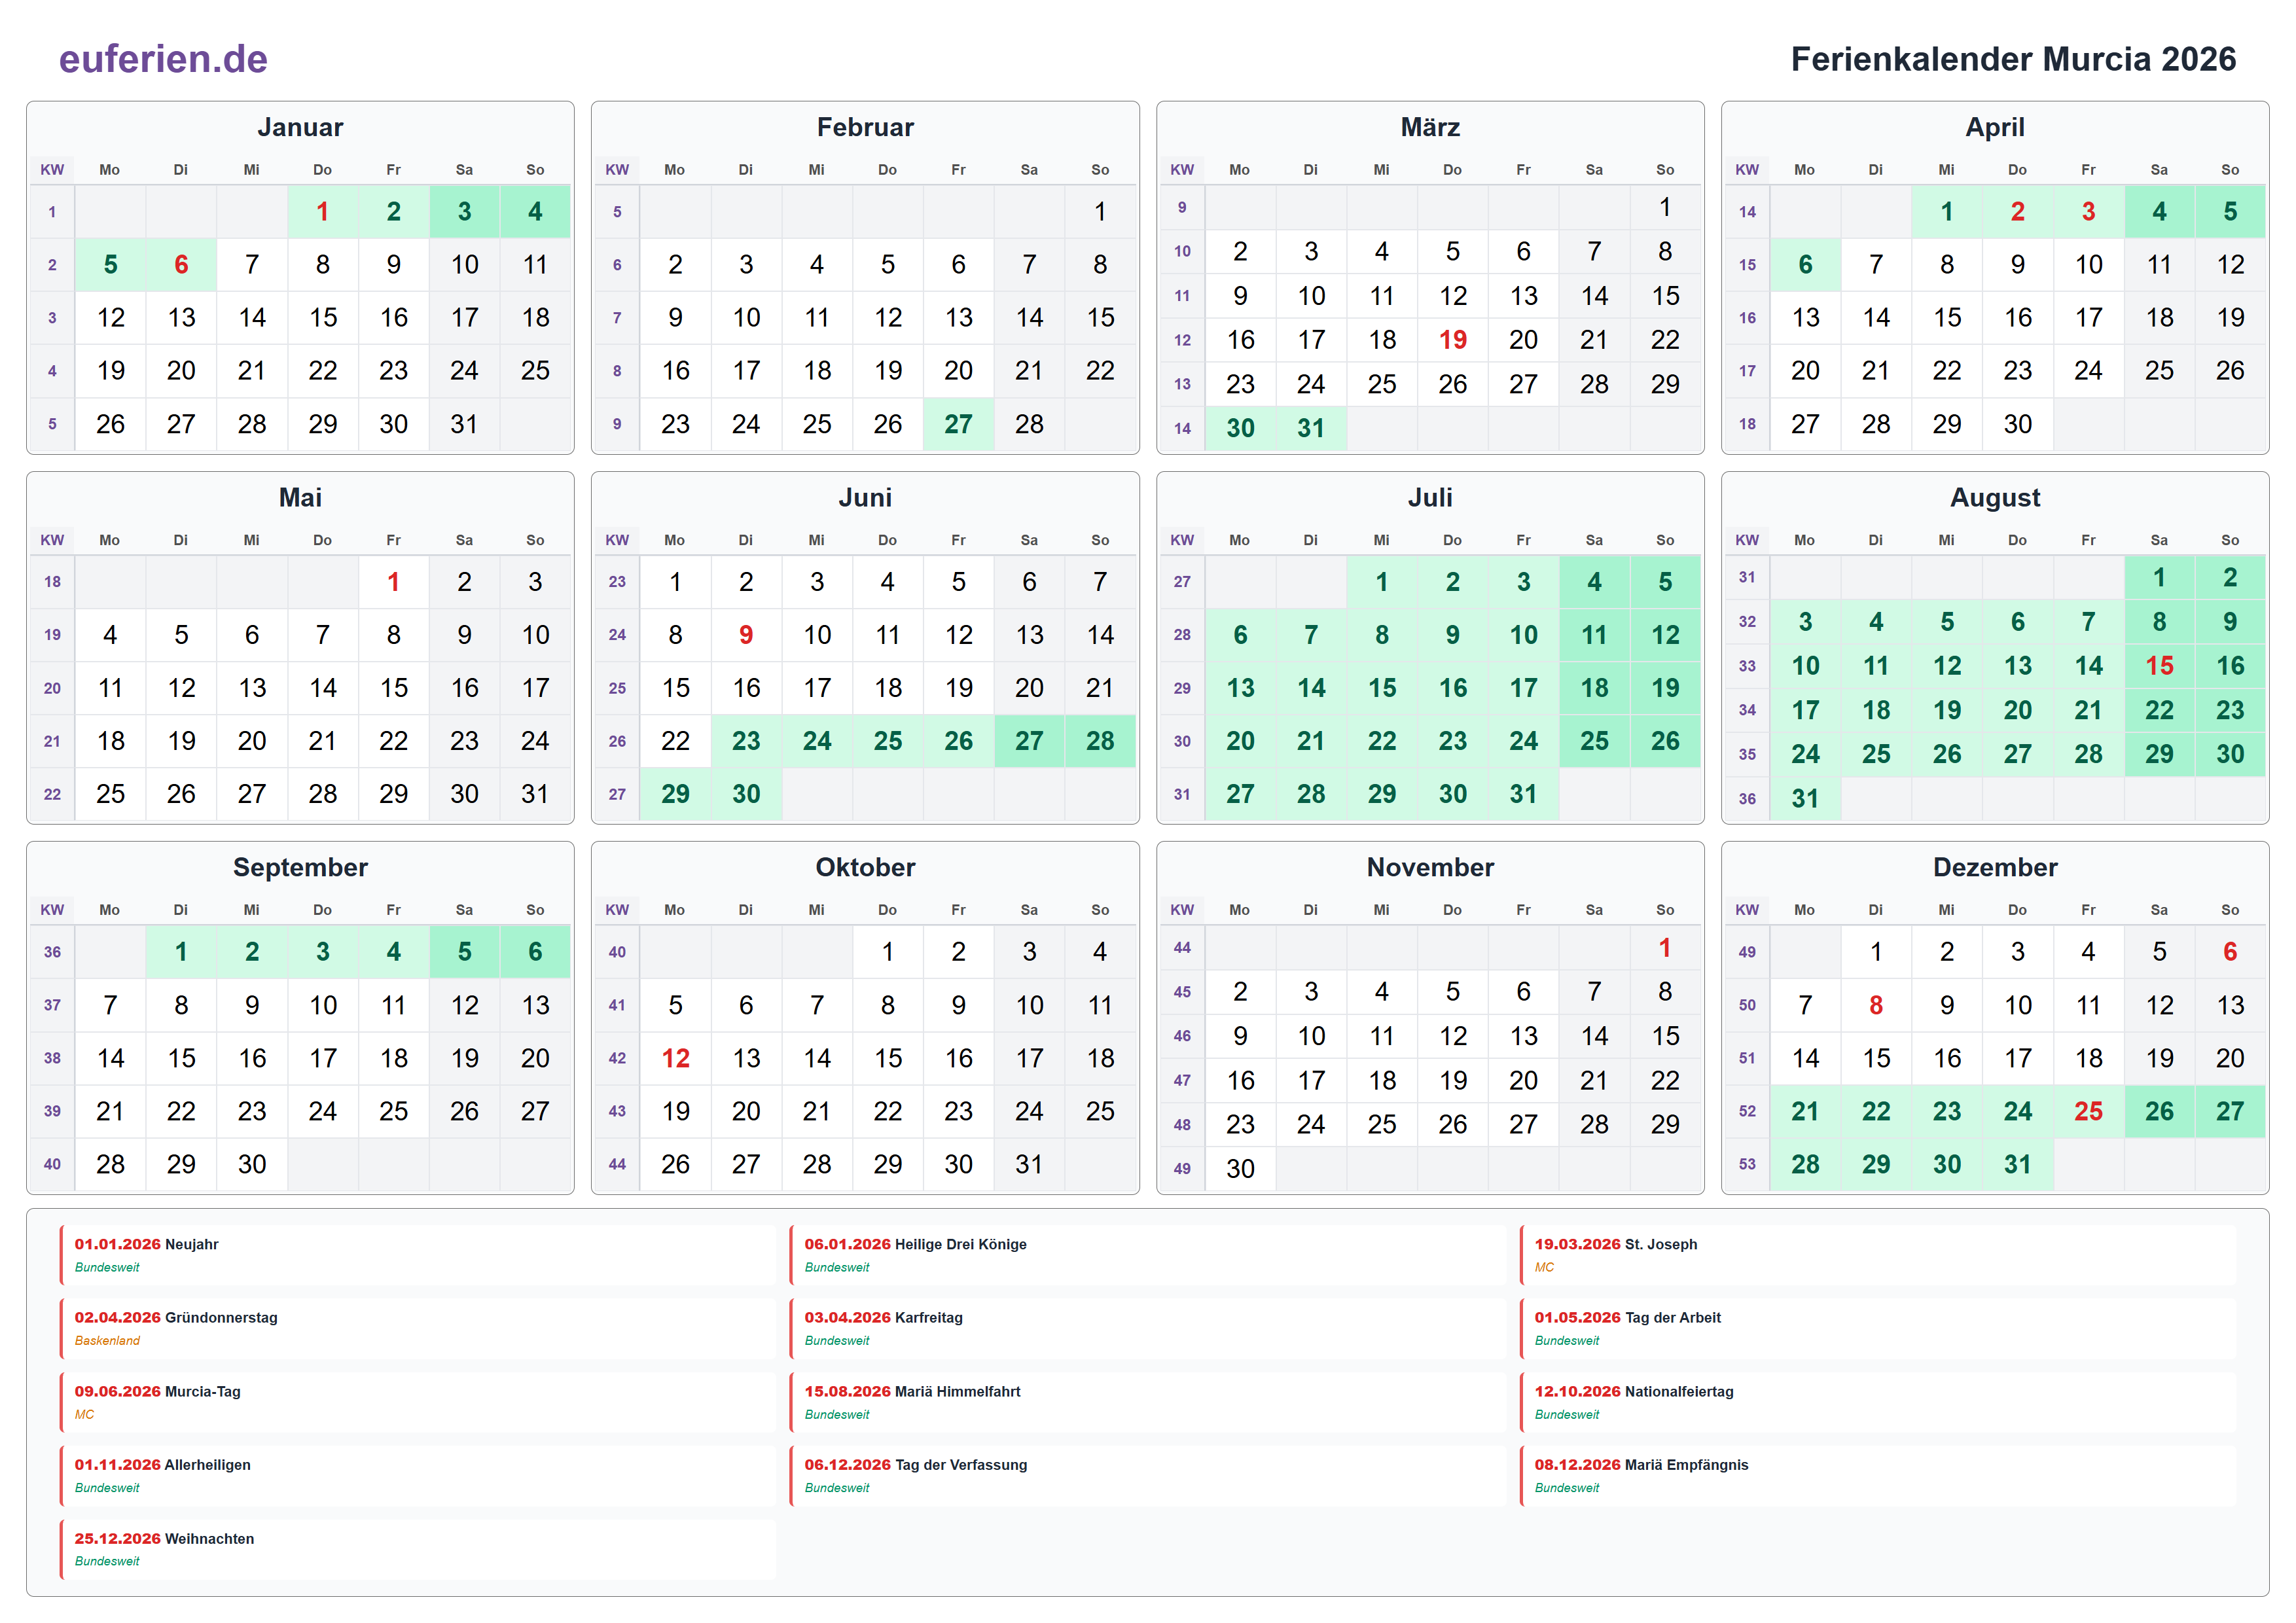
Task: Open the 03.04.2026 Karfreitag entry
Action: pos(1148,1328)
